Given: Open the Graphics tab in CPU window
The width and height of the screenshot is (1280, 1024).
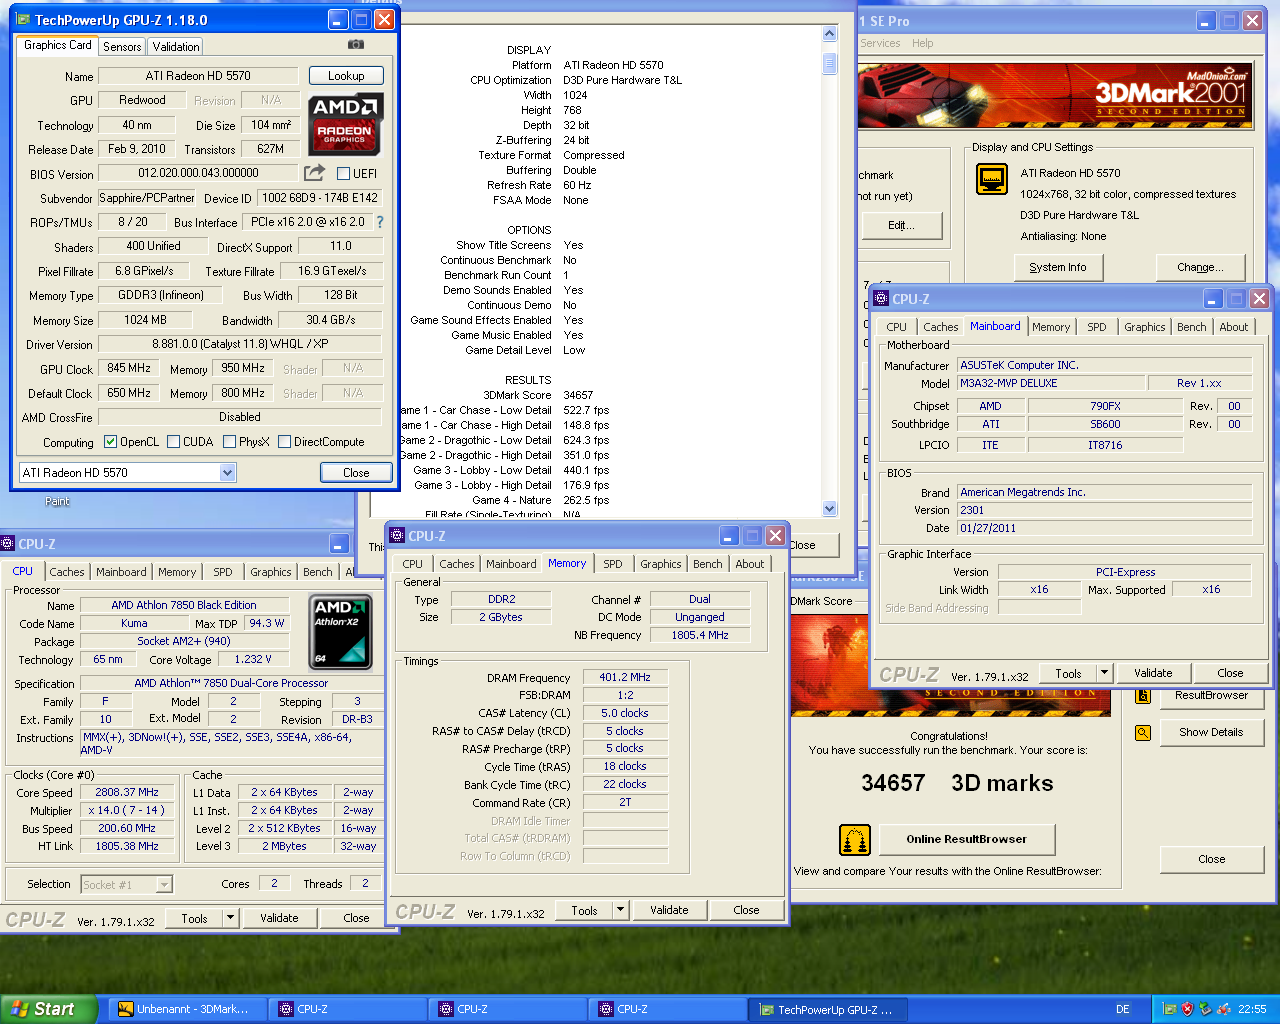Looking at the screenshot, I should (x=271, y=572).
